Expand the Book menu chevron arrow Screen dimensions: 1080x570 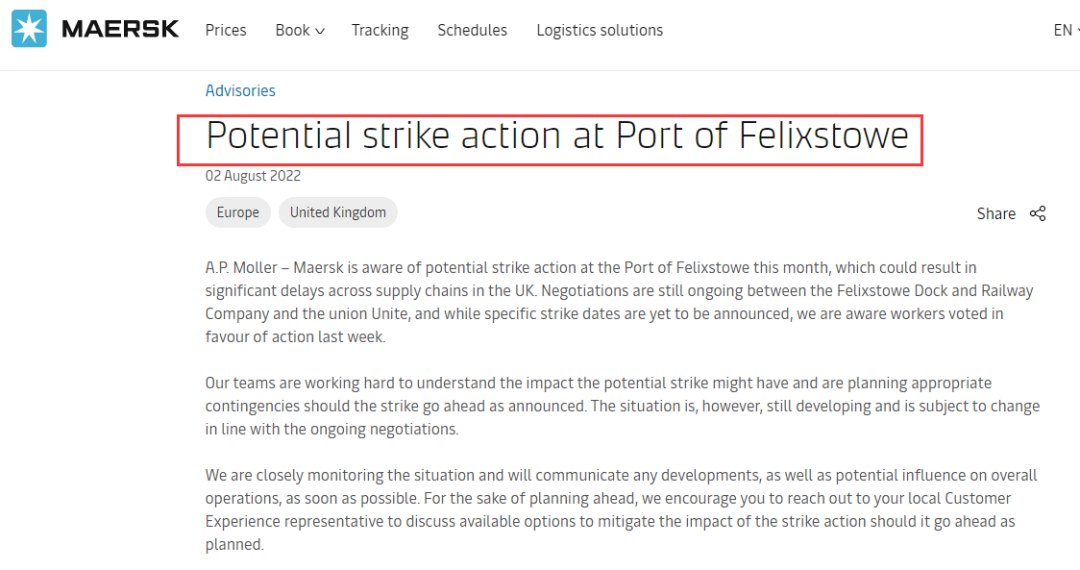pyautogui.click(x=320, y=31)
